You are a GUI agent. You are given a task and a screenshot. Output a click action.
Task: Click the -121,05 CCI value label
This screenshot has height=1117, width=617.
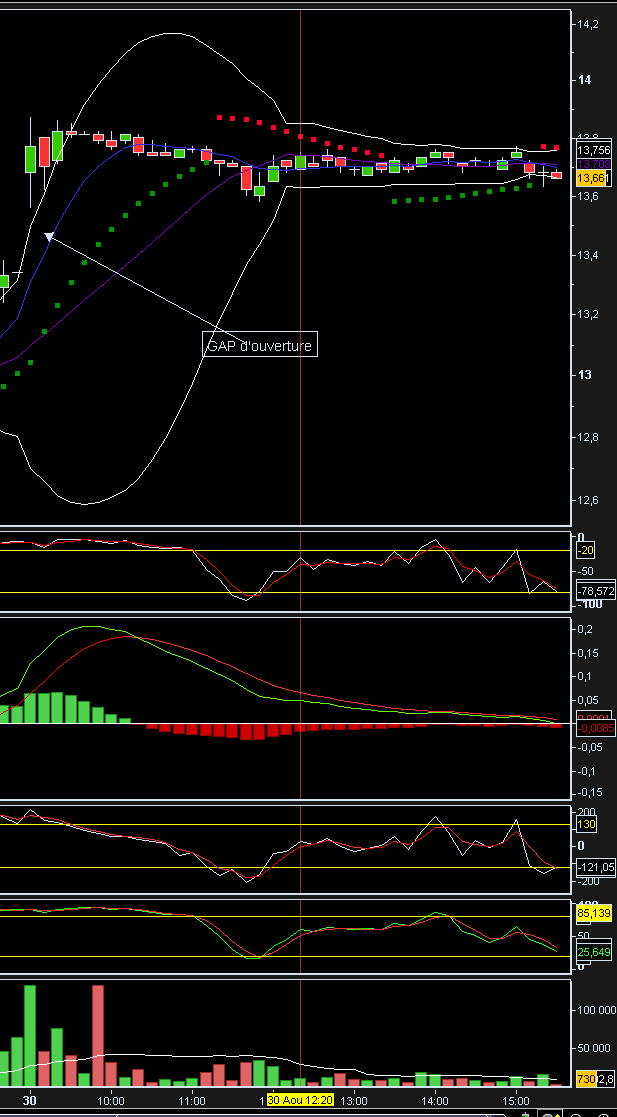[x=595, y=867]
